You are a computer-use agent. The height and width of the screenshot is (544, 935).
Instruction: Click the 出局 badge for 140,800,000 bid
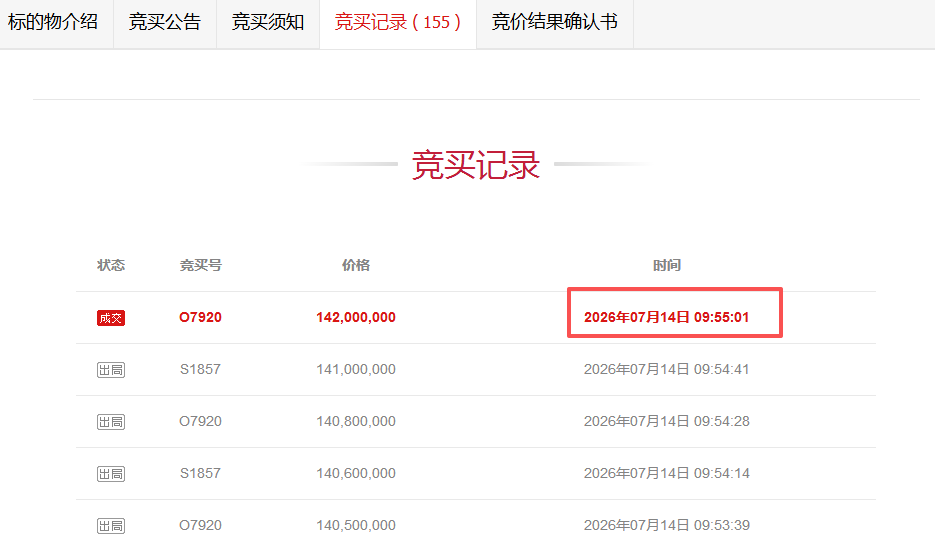click(x=111, y=422)
